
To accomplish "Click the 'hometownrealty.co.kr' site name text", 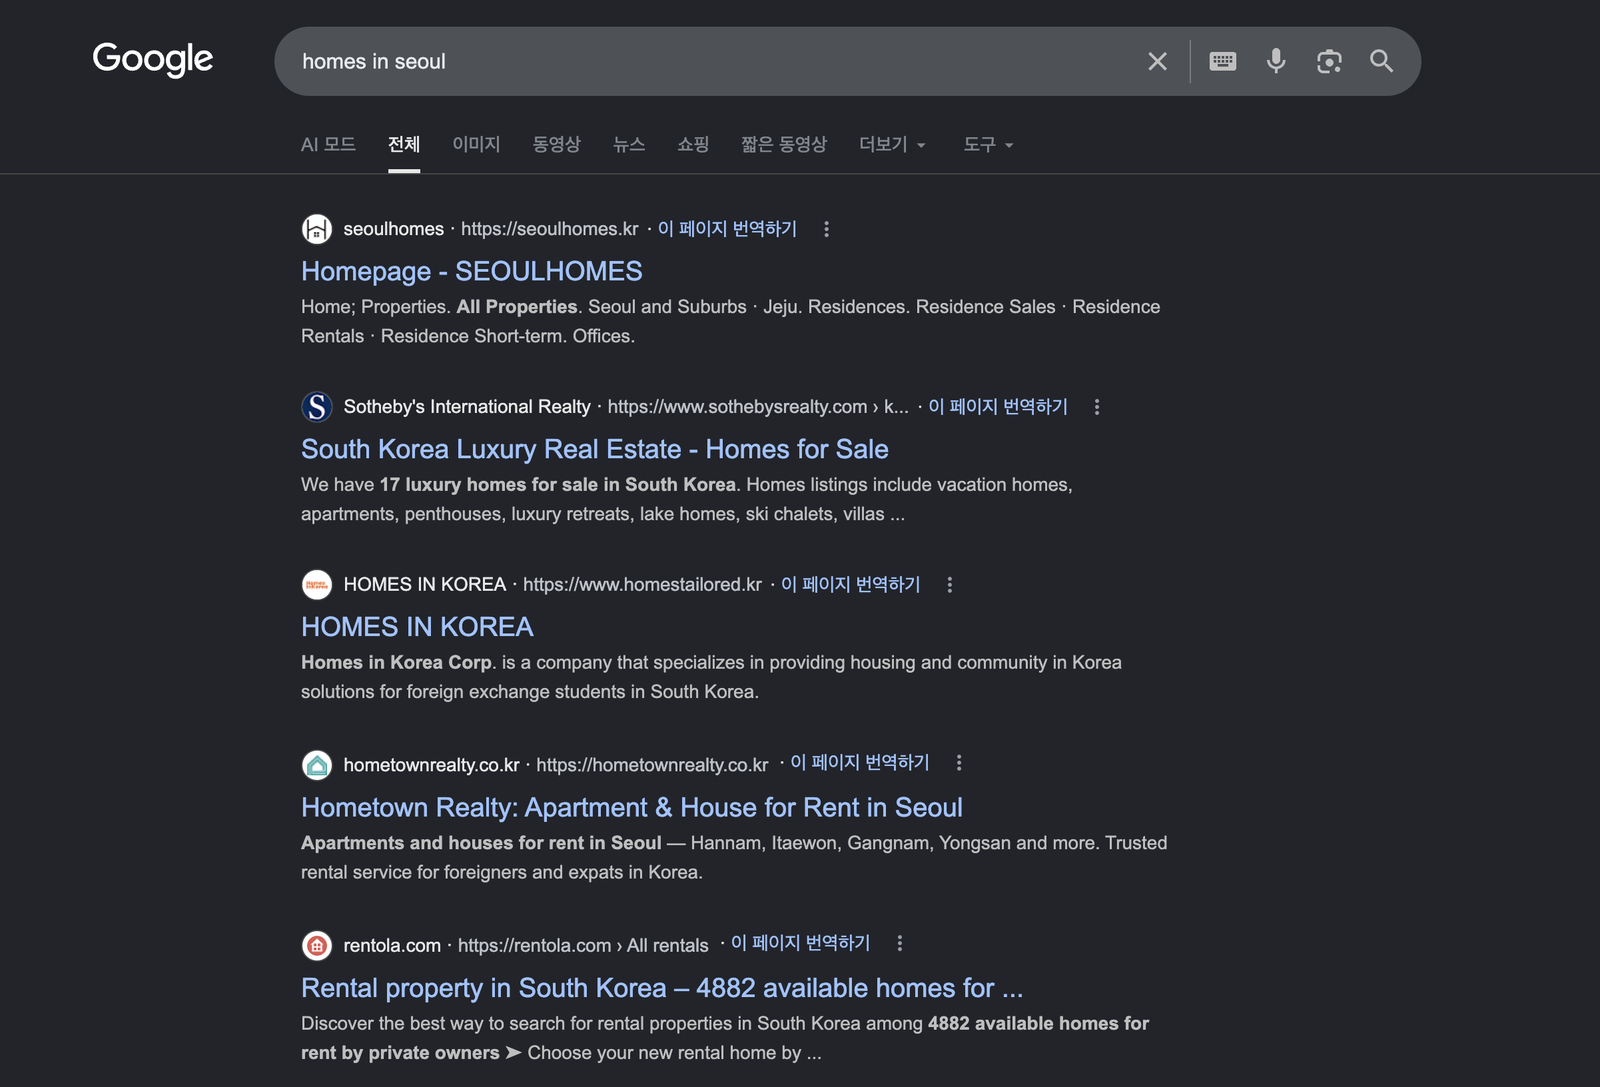I will (x=431, y=765).
